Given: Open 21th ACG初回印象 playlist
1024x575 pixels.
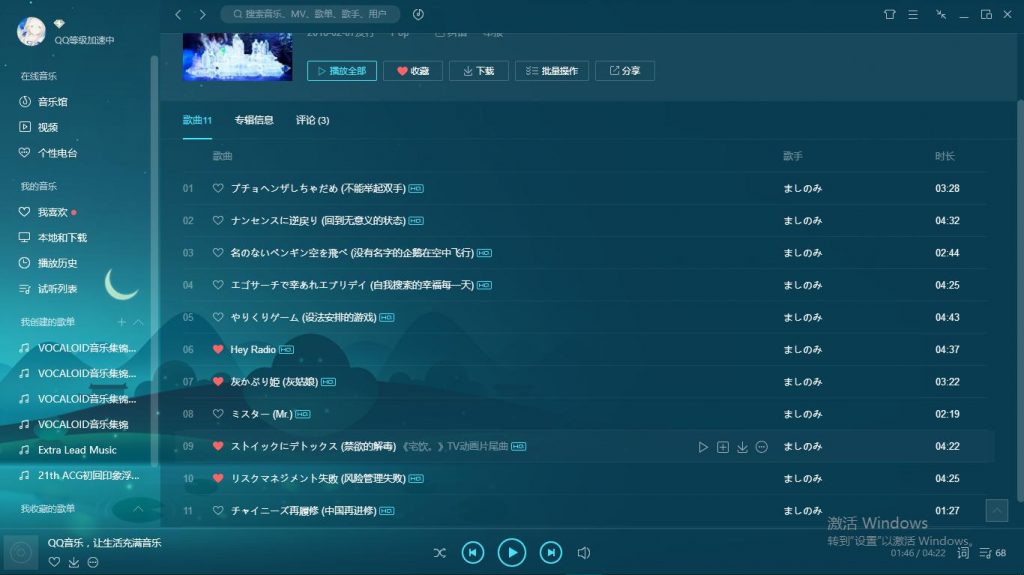Looking at the screenshot, I should tap(79, 475).
